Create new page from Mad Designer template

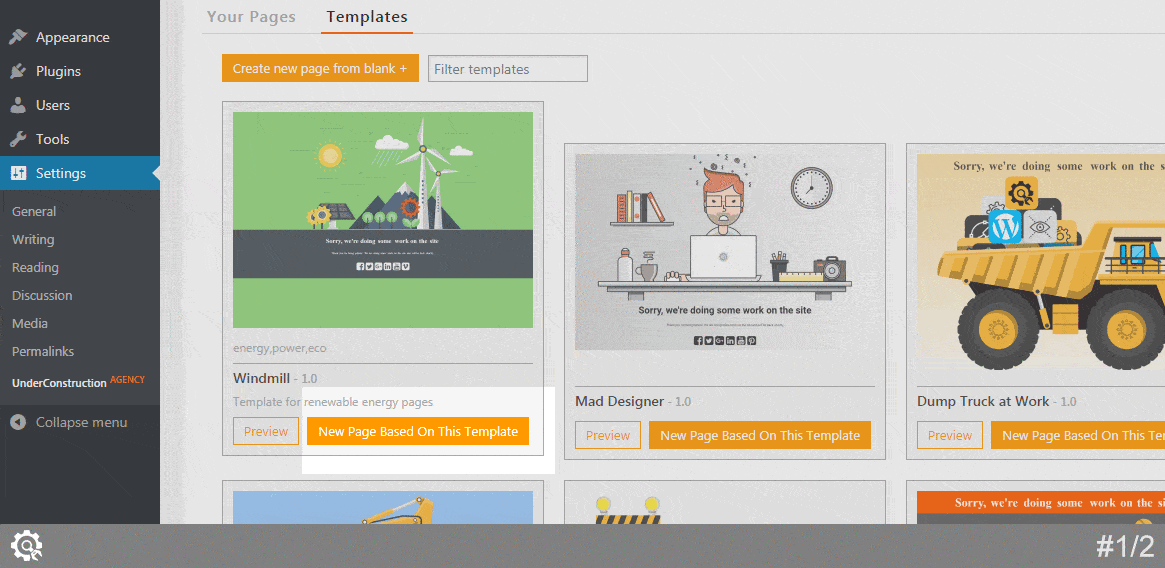coord(760,435)
